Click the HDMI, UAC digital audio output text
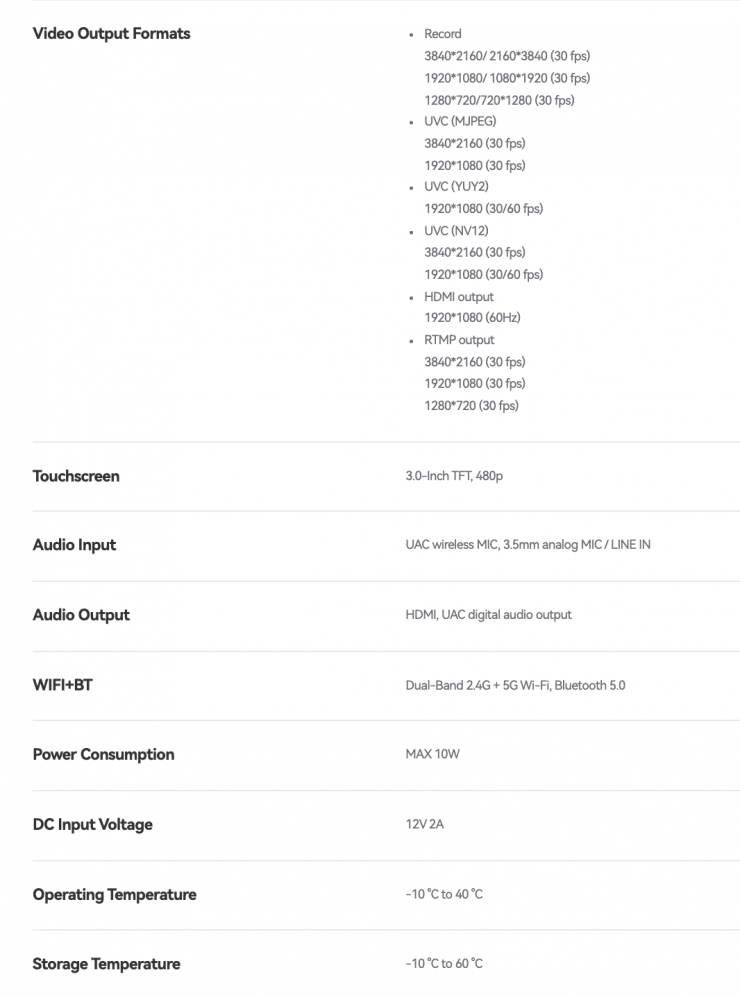 click(488, 615)
